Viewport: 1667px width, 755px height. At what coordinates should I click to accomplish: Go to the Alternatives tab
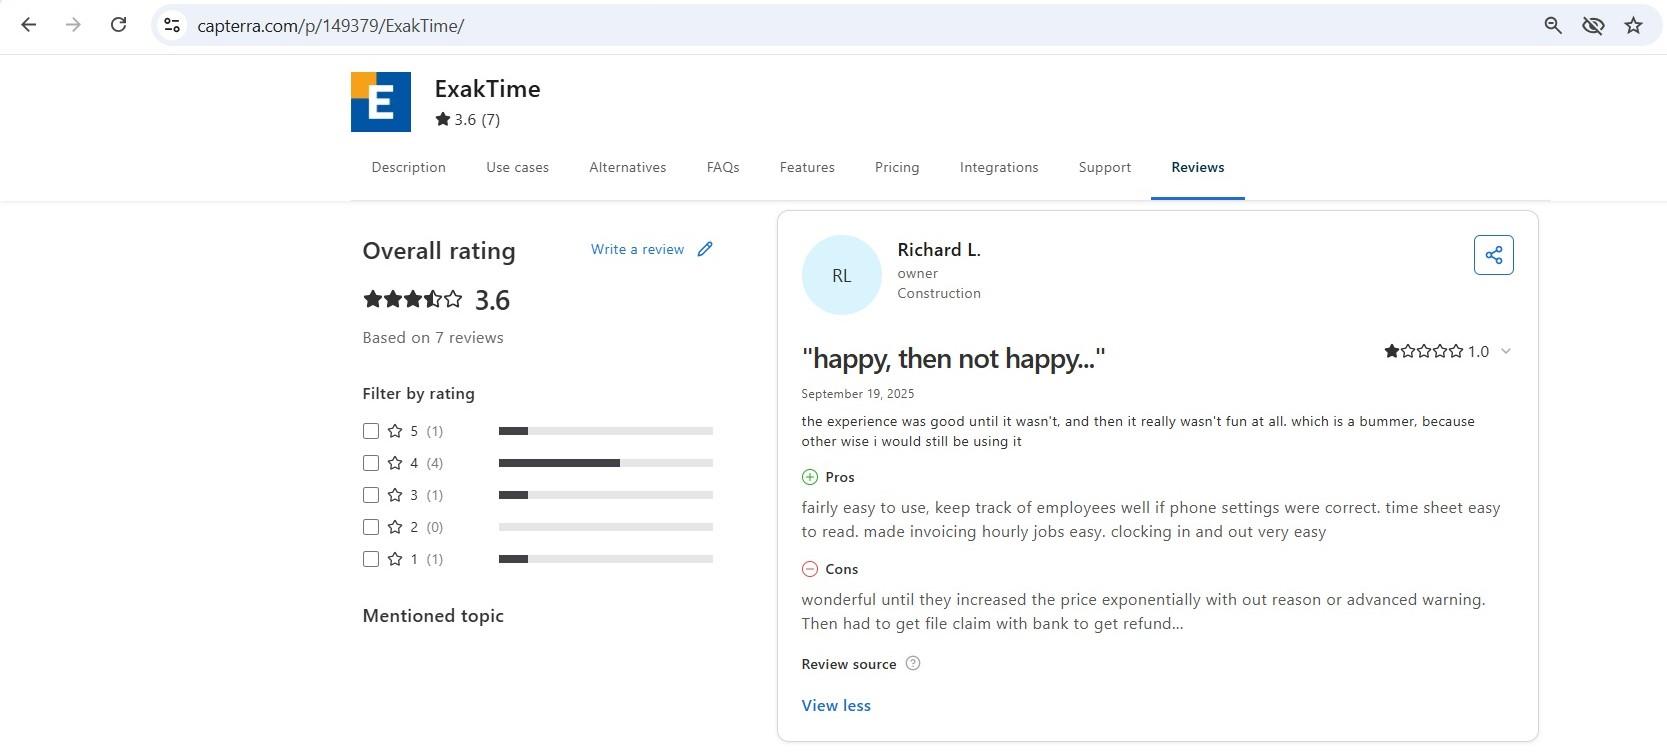pos(627,167)
